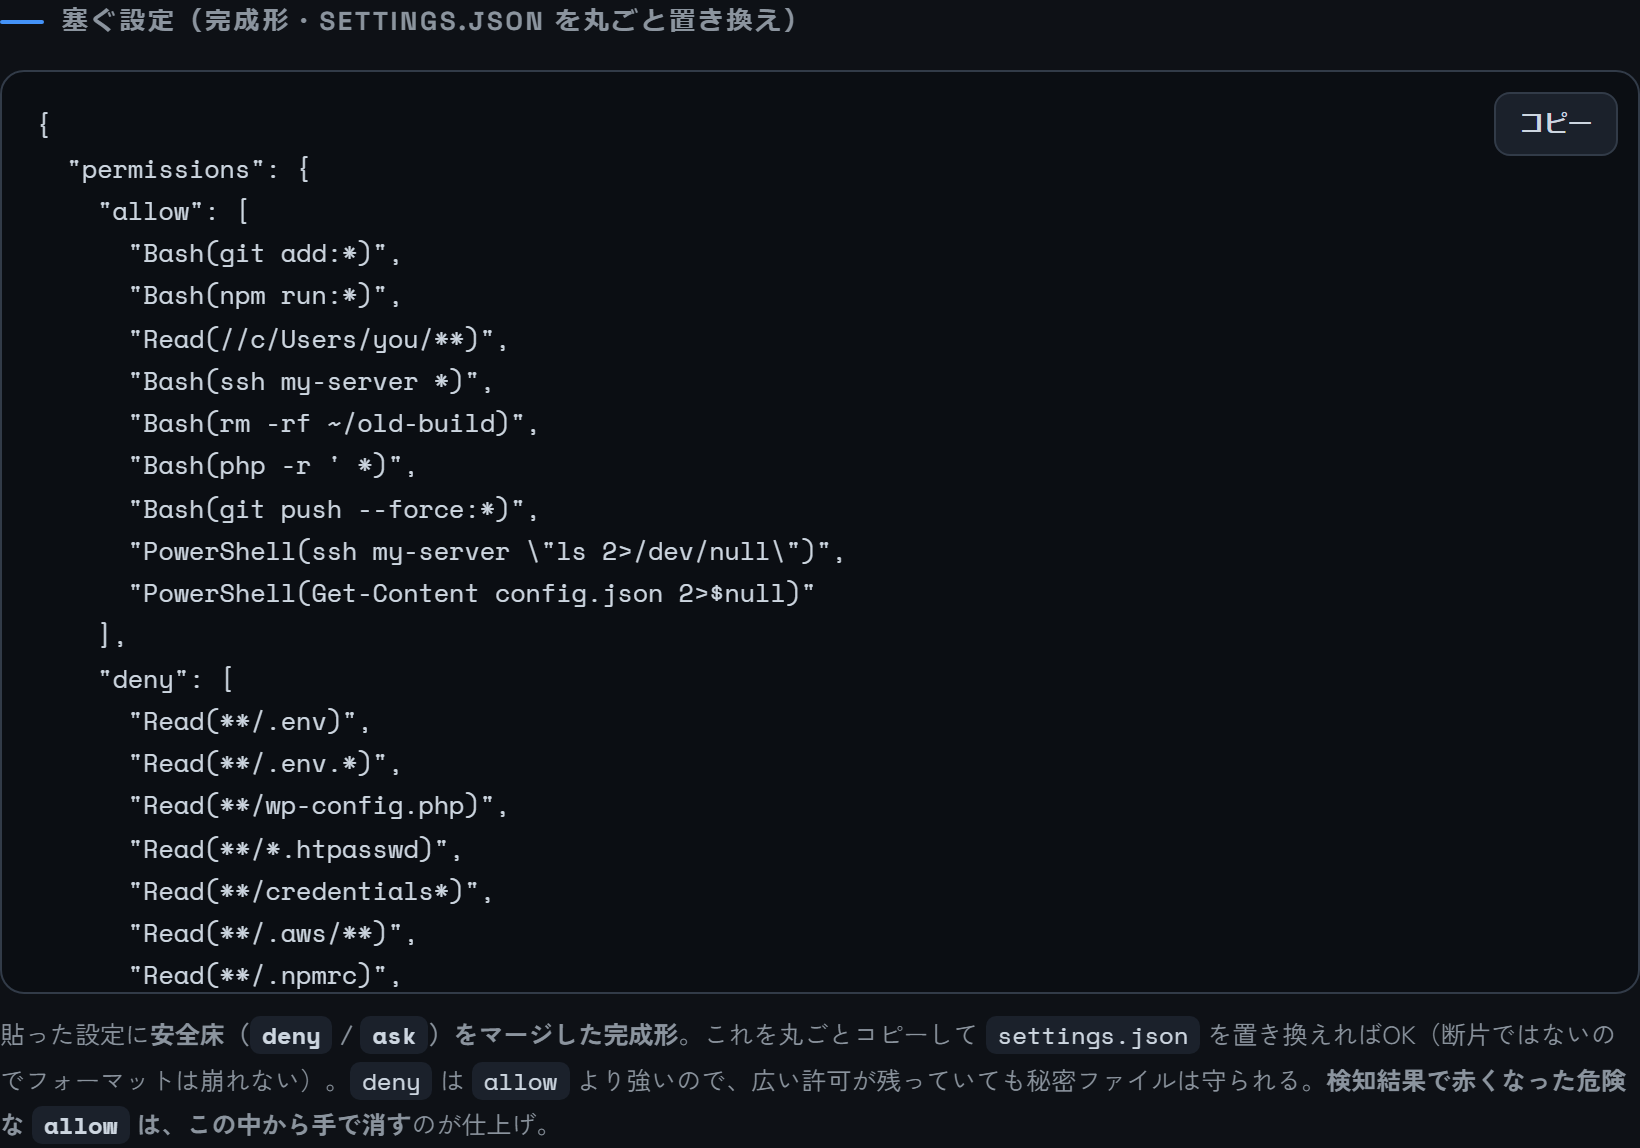Click the "deny": [ line
This screenshot has height=1148, width=1640.
coord(166,680)
